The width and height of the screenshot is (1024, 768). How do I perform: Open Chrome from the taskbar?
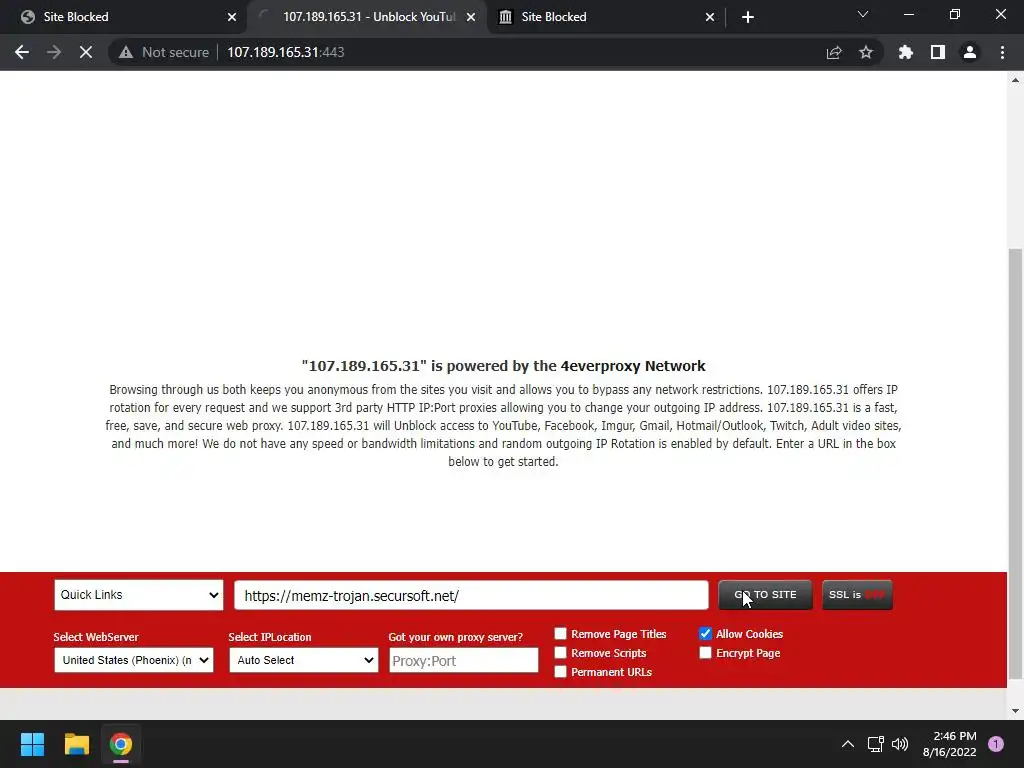121,744
